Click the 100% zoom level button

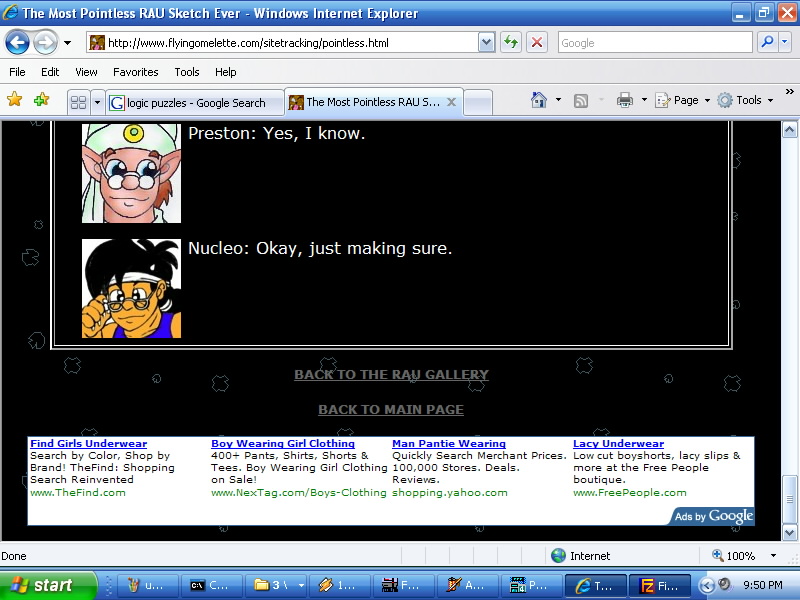(x=734, y=556)
